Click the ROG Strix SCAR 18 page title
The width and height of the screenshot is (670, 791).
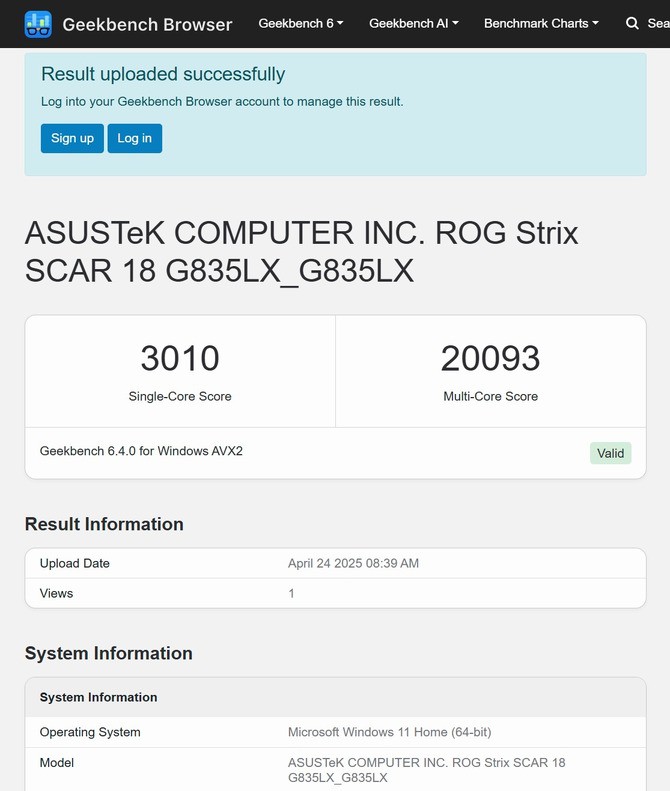coord(301,251)
